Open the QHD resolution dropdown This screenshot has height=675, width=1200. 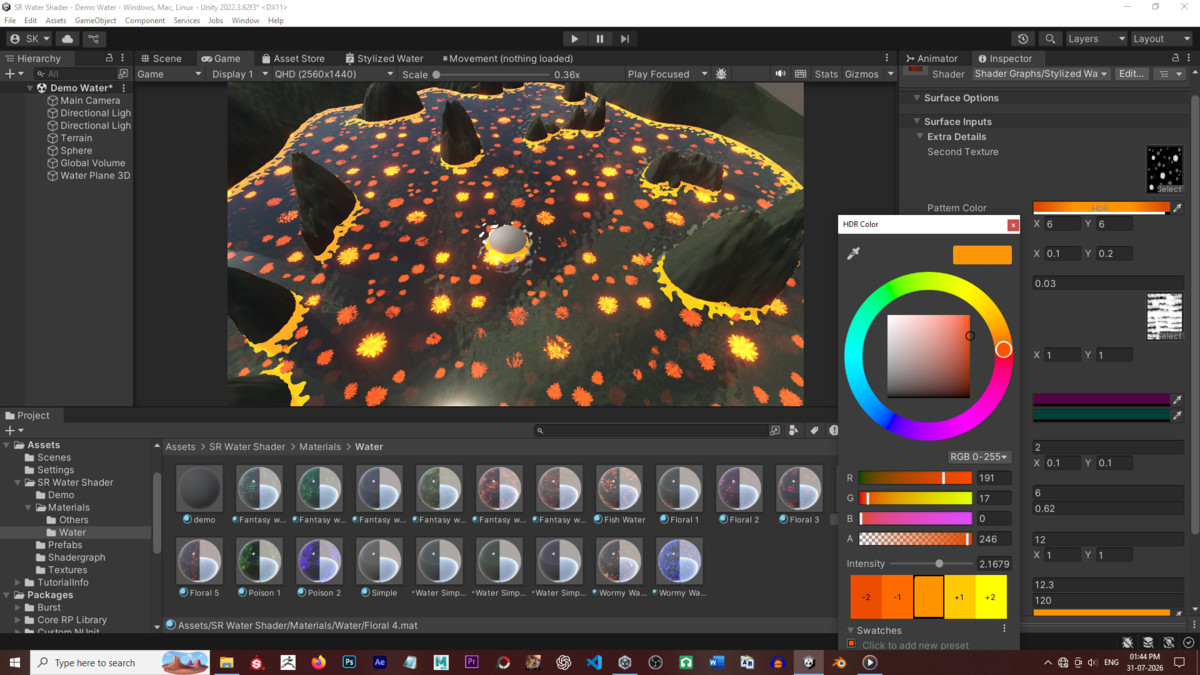click(x=333, y=74)
